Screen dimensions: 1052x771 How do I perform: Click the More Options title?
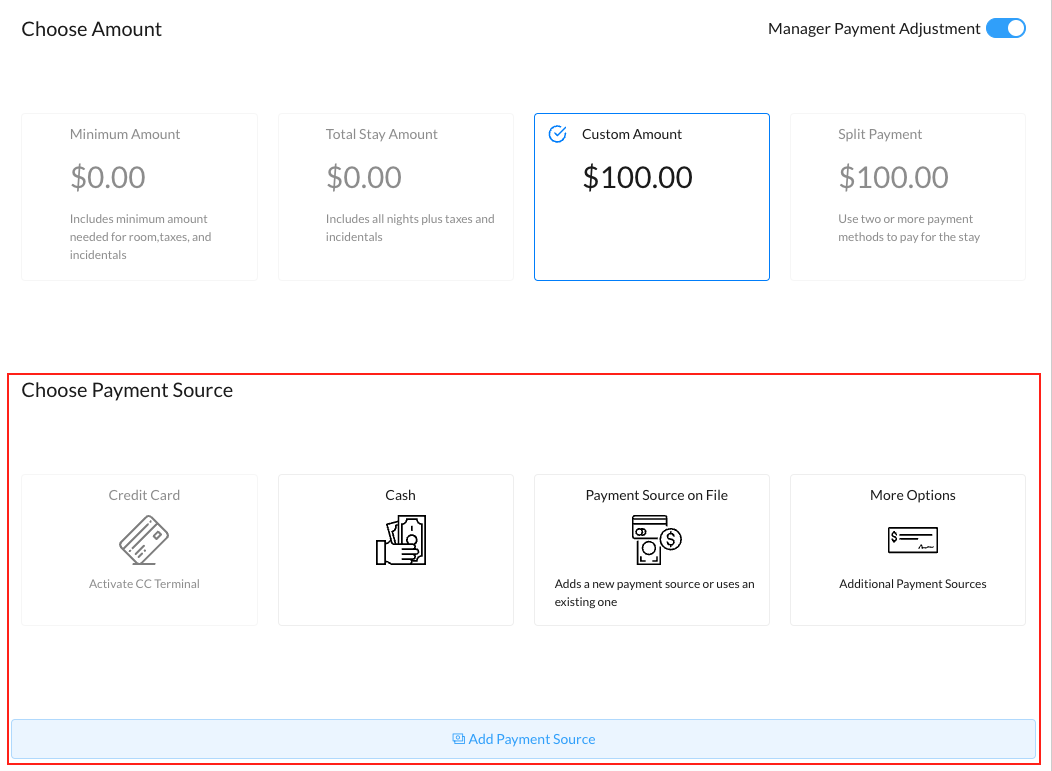912,495
